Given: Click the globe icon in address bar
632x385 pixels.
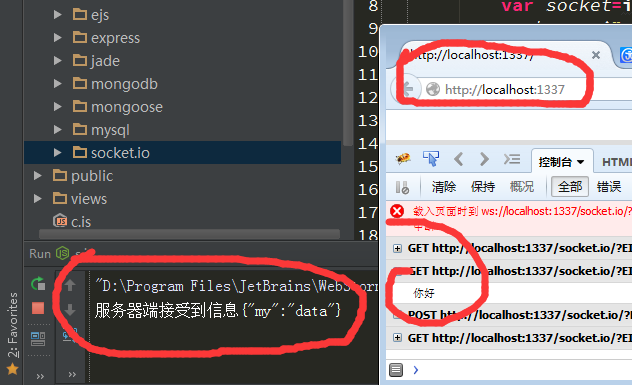Looking at the screenshot, I should pyautogui.click(x=433, y=89).
